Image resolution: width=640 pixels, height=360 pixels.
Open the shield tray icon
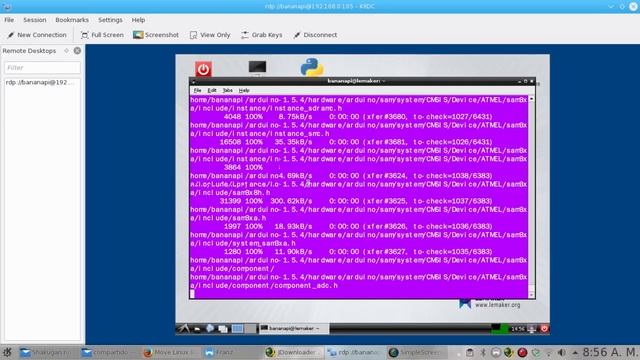click(536, 353)
